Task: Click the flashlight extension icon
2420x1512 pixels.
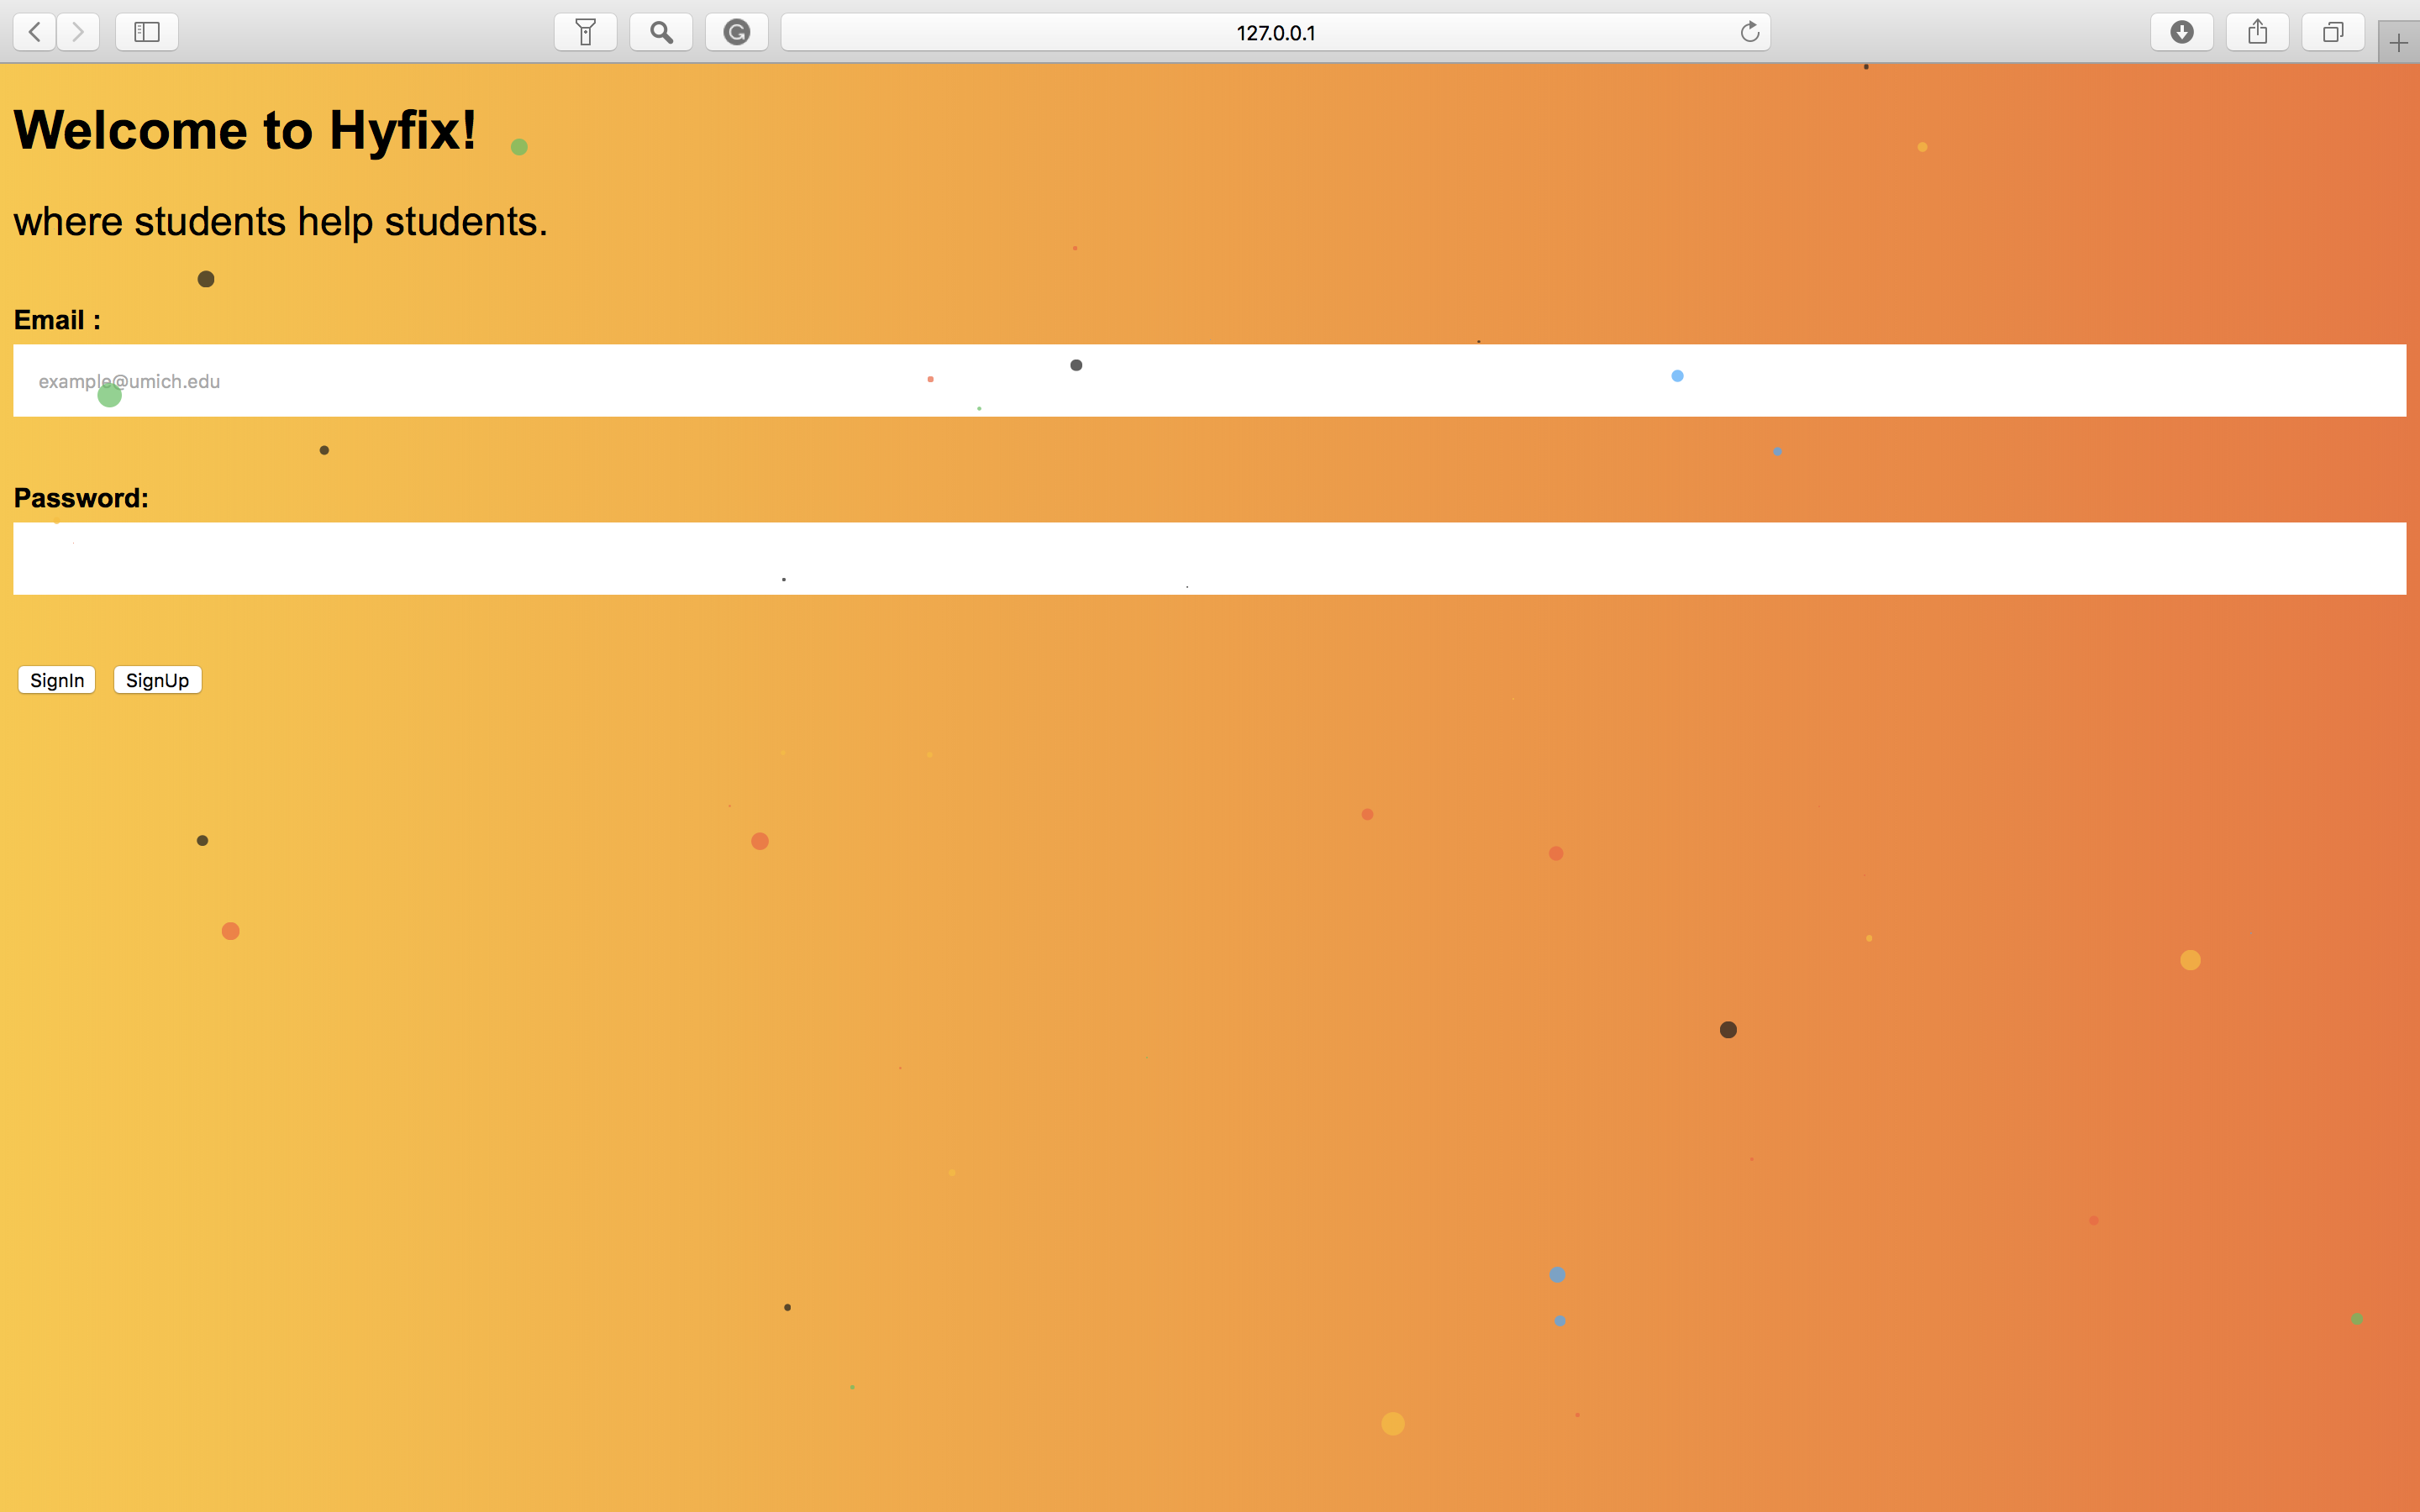Action: 586,32
